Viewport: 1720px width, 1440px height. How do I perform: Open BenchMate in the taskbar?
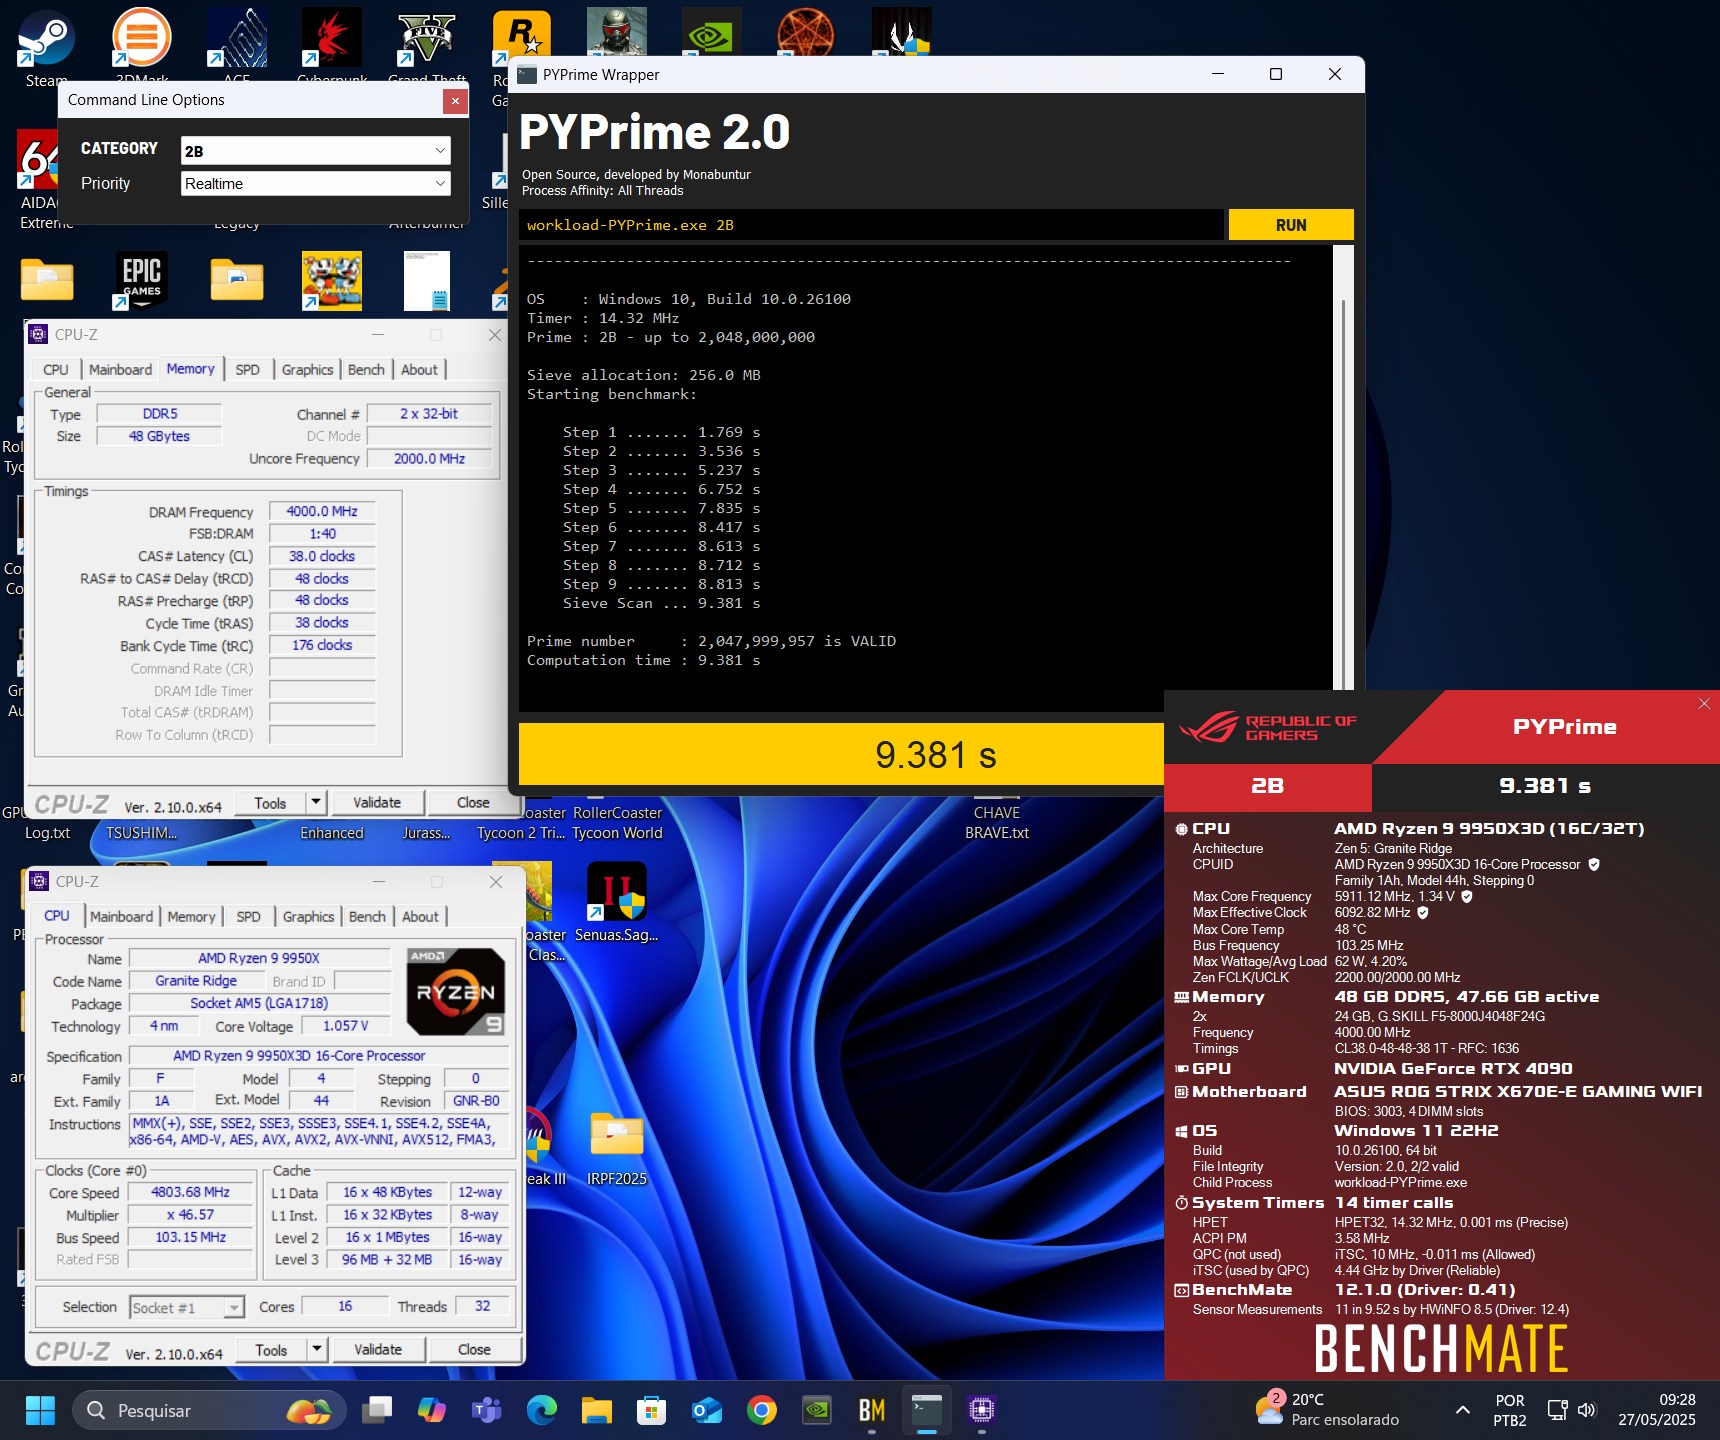(872, 1410)
